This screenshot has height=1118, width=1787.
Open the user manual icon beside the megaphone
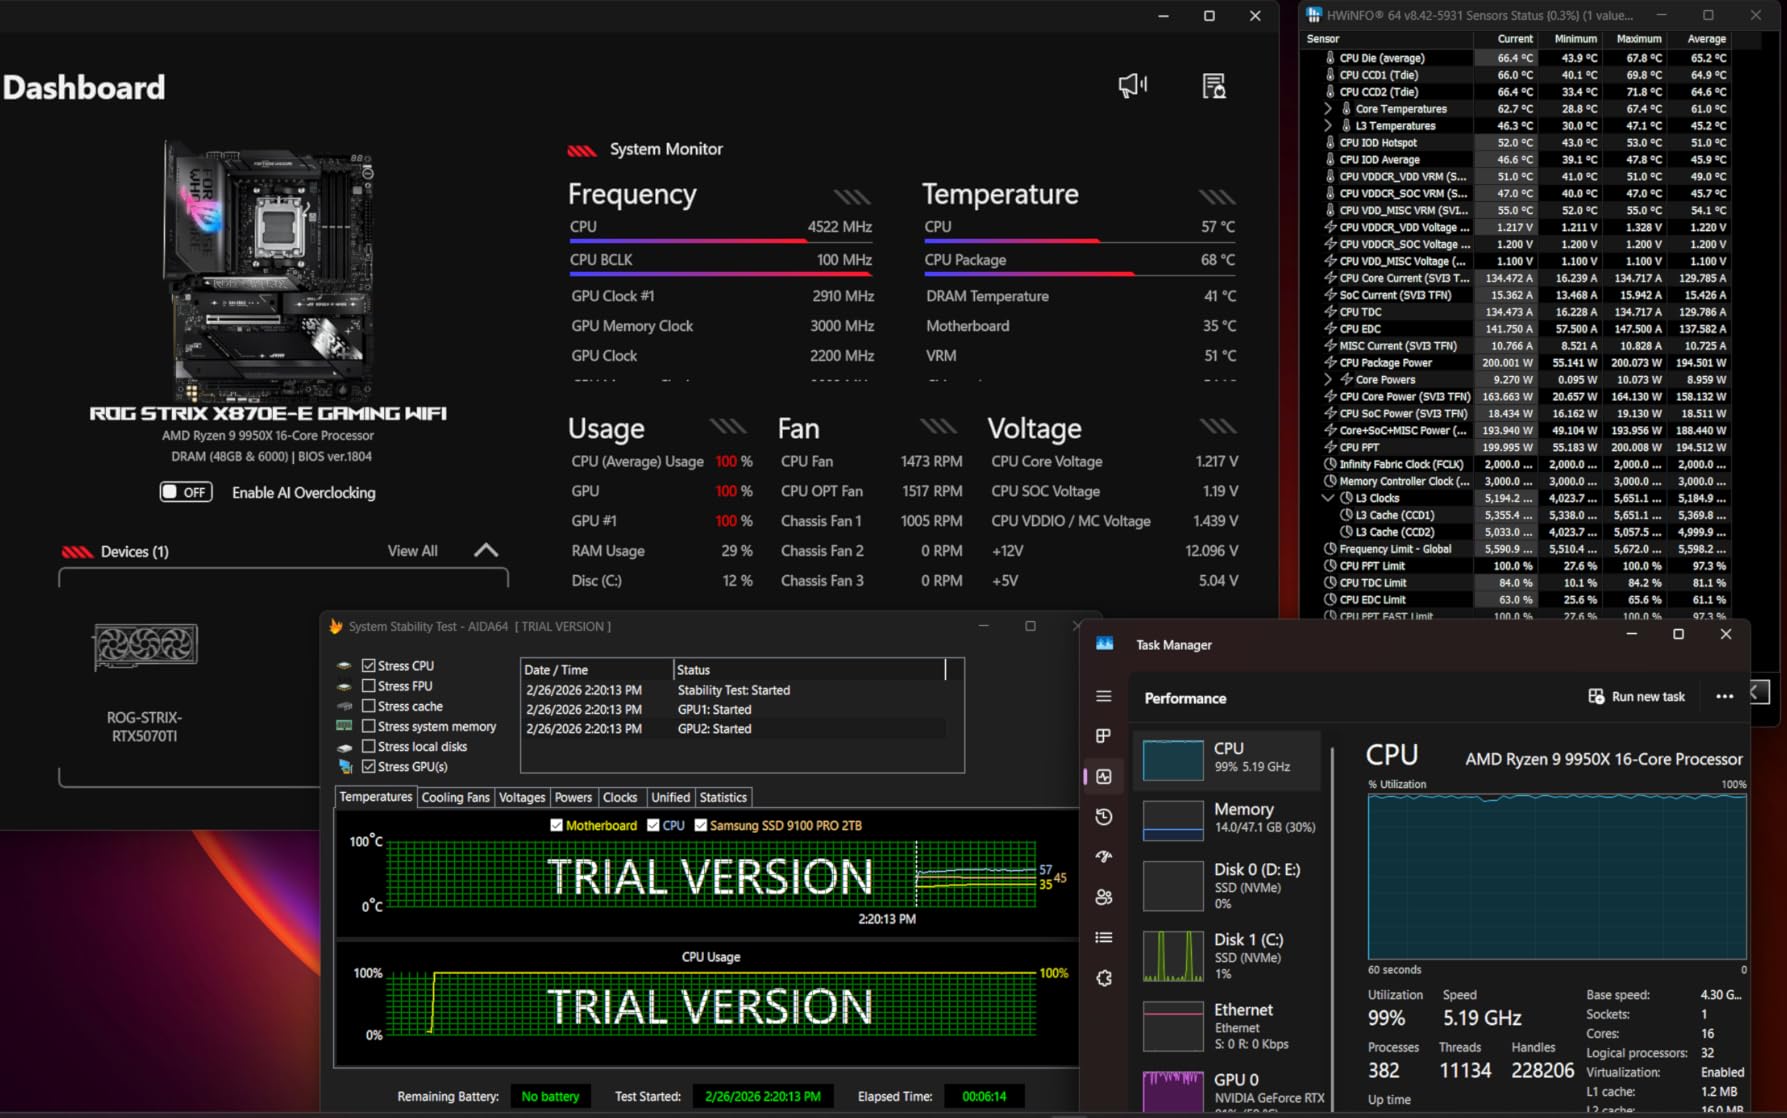[1213, 86]
